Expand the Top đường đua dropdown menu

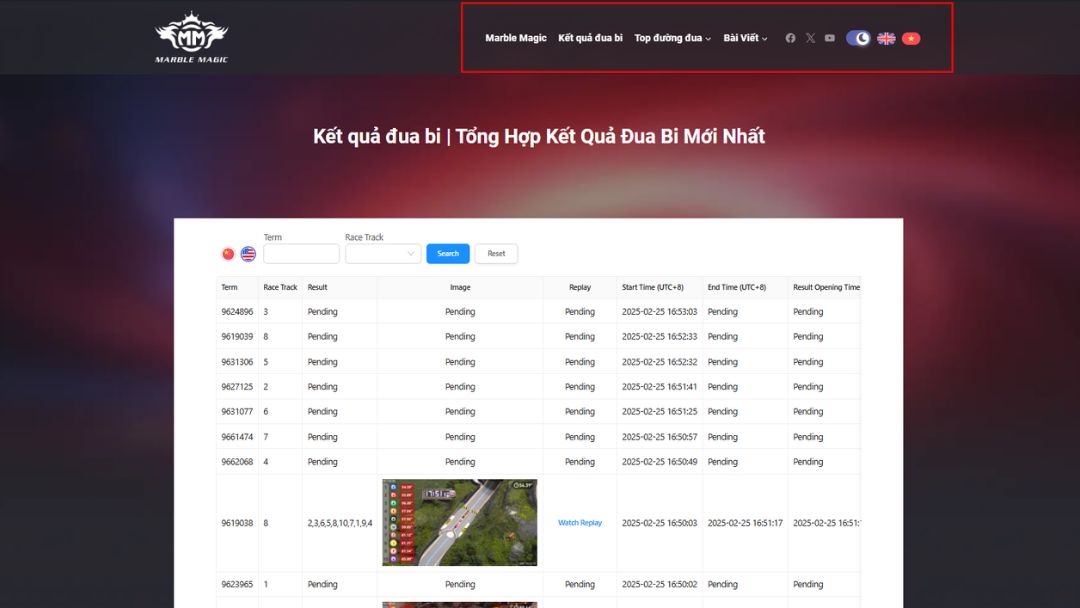click(x=672, y=38)
